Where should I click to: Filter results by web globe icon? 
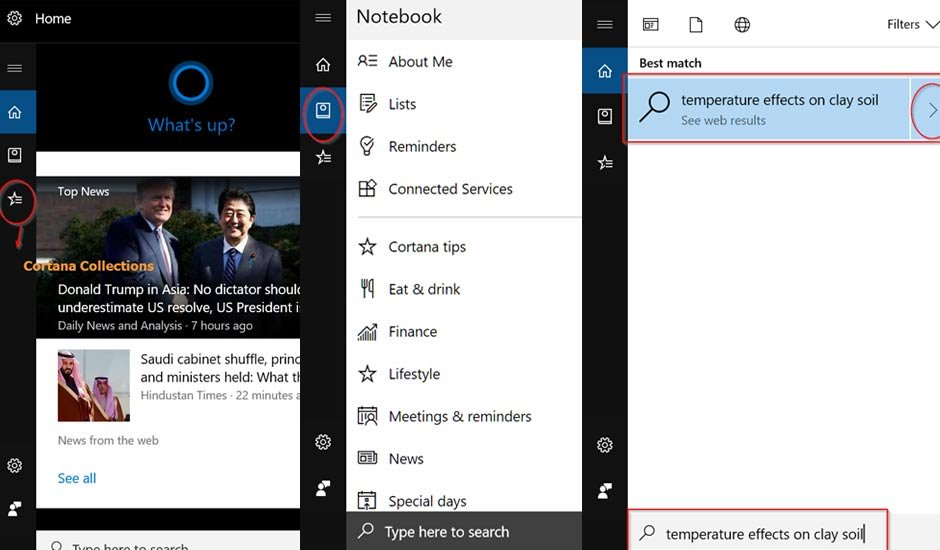pyautogui.click(x=742, y=25)
